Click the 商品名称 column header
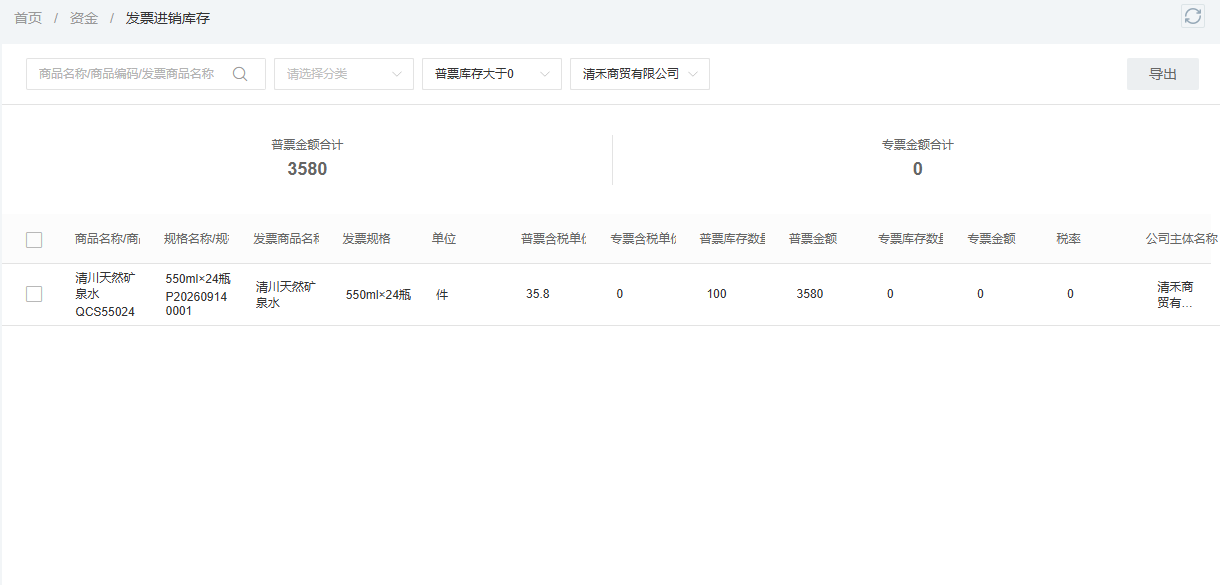1220x585 pixels. pos(107,239)
